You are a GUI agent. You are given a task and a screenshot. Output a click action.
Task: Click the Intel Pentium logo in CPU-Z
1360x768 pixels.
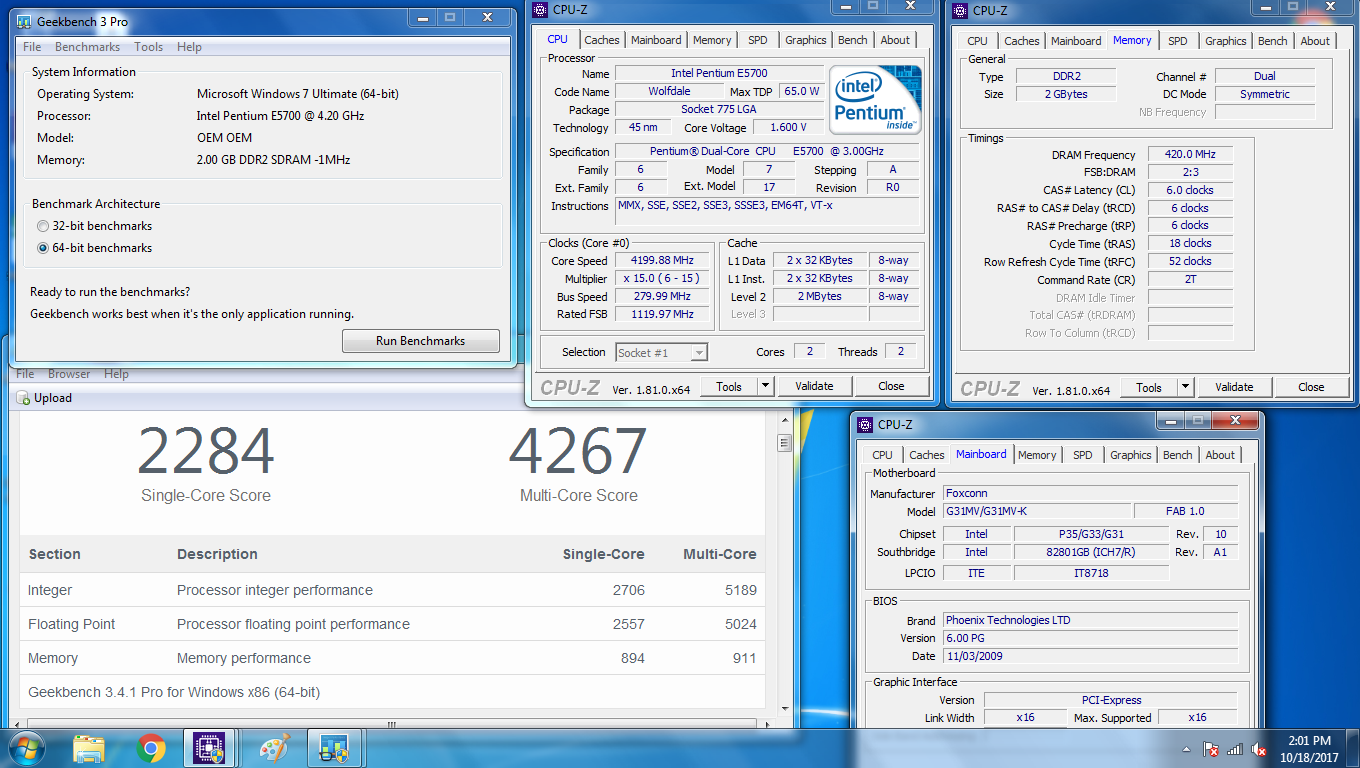tap(875, 101)
